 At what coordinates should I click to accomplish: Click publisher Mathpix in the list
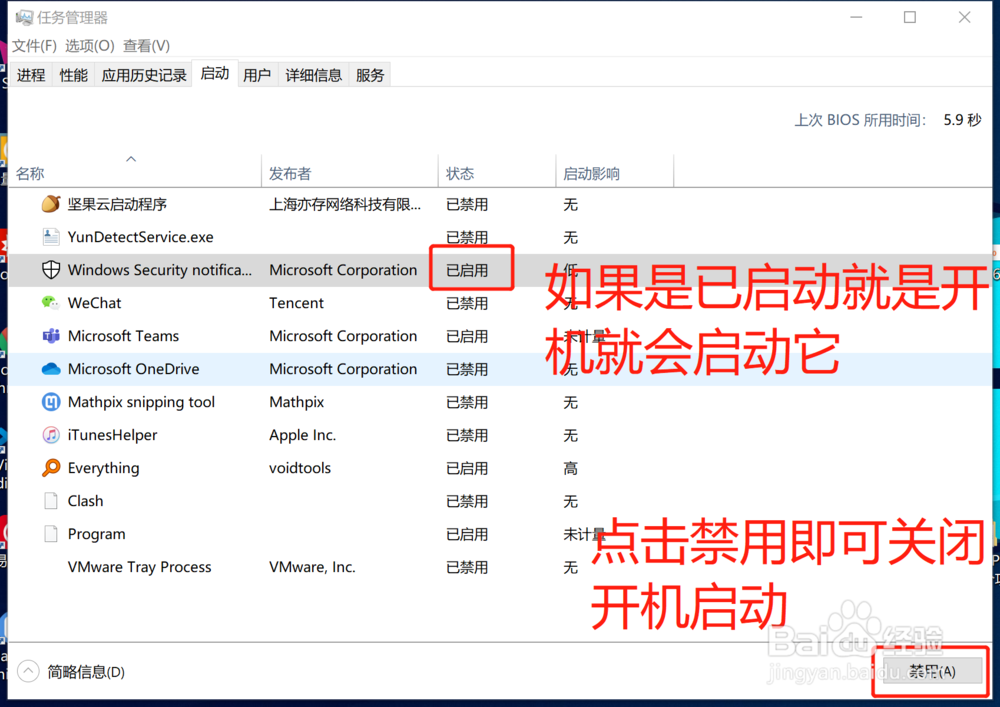coord(297,402)
